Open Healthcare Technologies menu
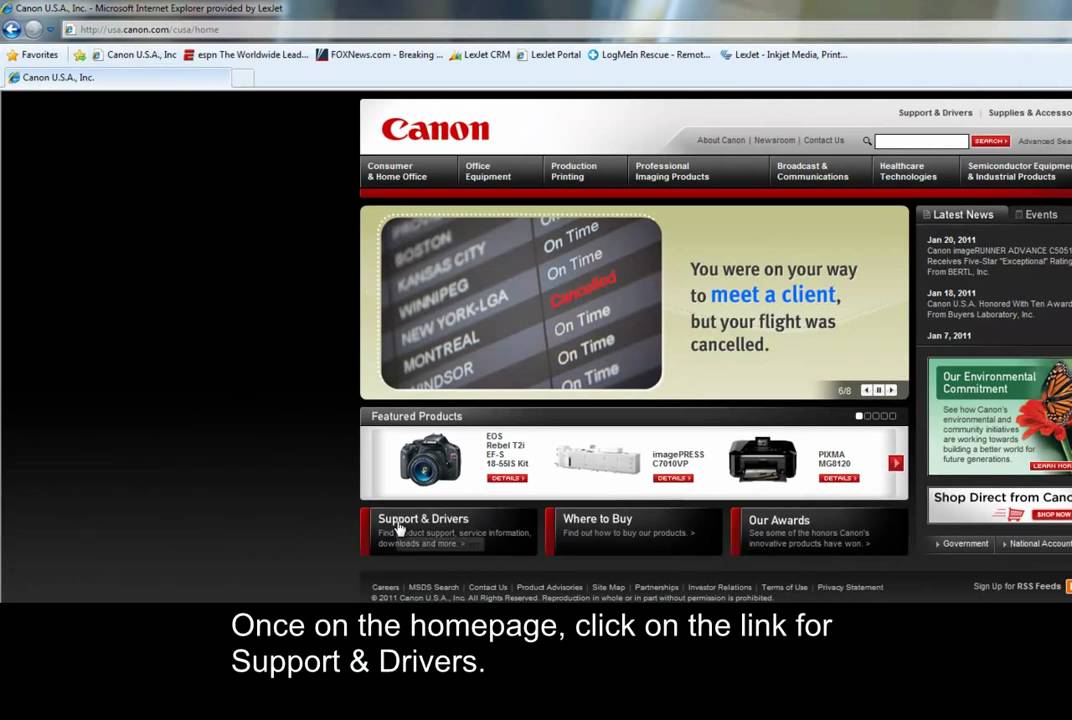This screenshot has width=1072, height=720. tap(916, 171)
